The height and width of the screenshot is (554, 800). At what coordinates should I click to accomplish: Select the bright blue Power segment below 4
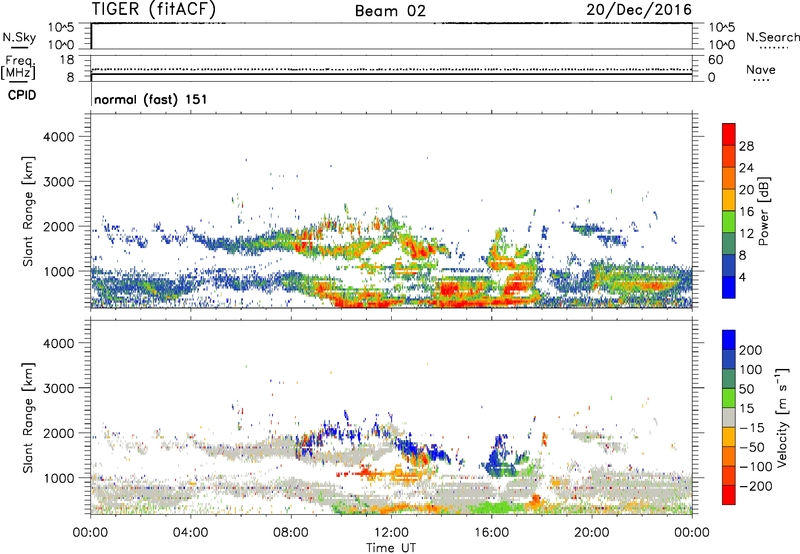tap(729, 287)
